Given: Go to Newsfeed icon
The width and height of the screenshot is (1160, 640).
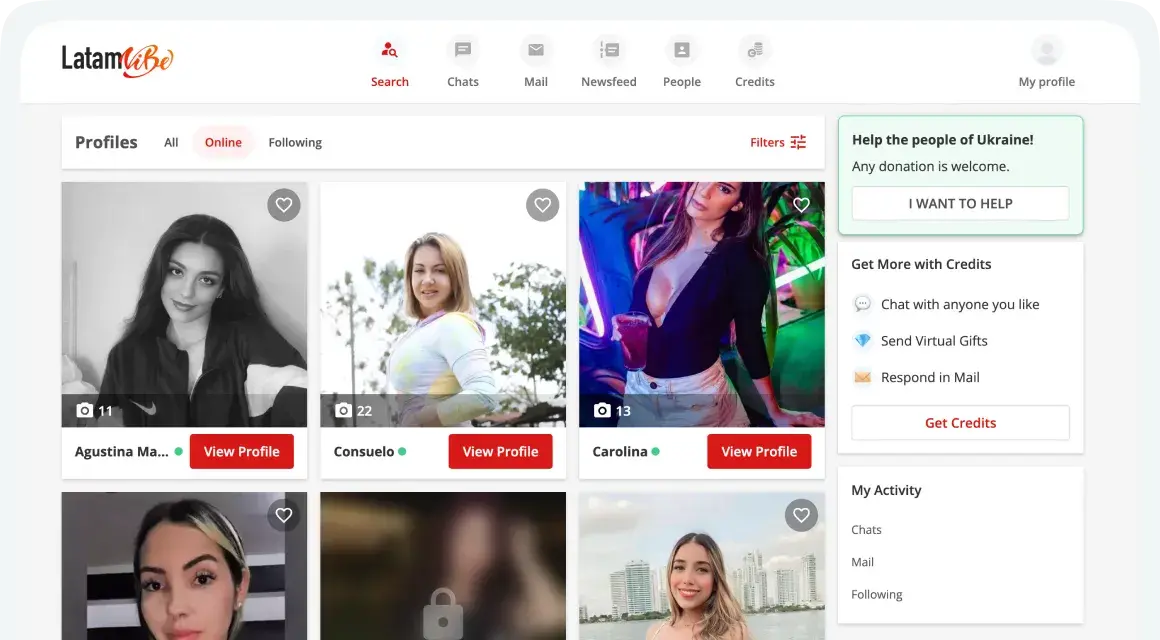Looking at the screenshot, I should (x=608, y=51).
